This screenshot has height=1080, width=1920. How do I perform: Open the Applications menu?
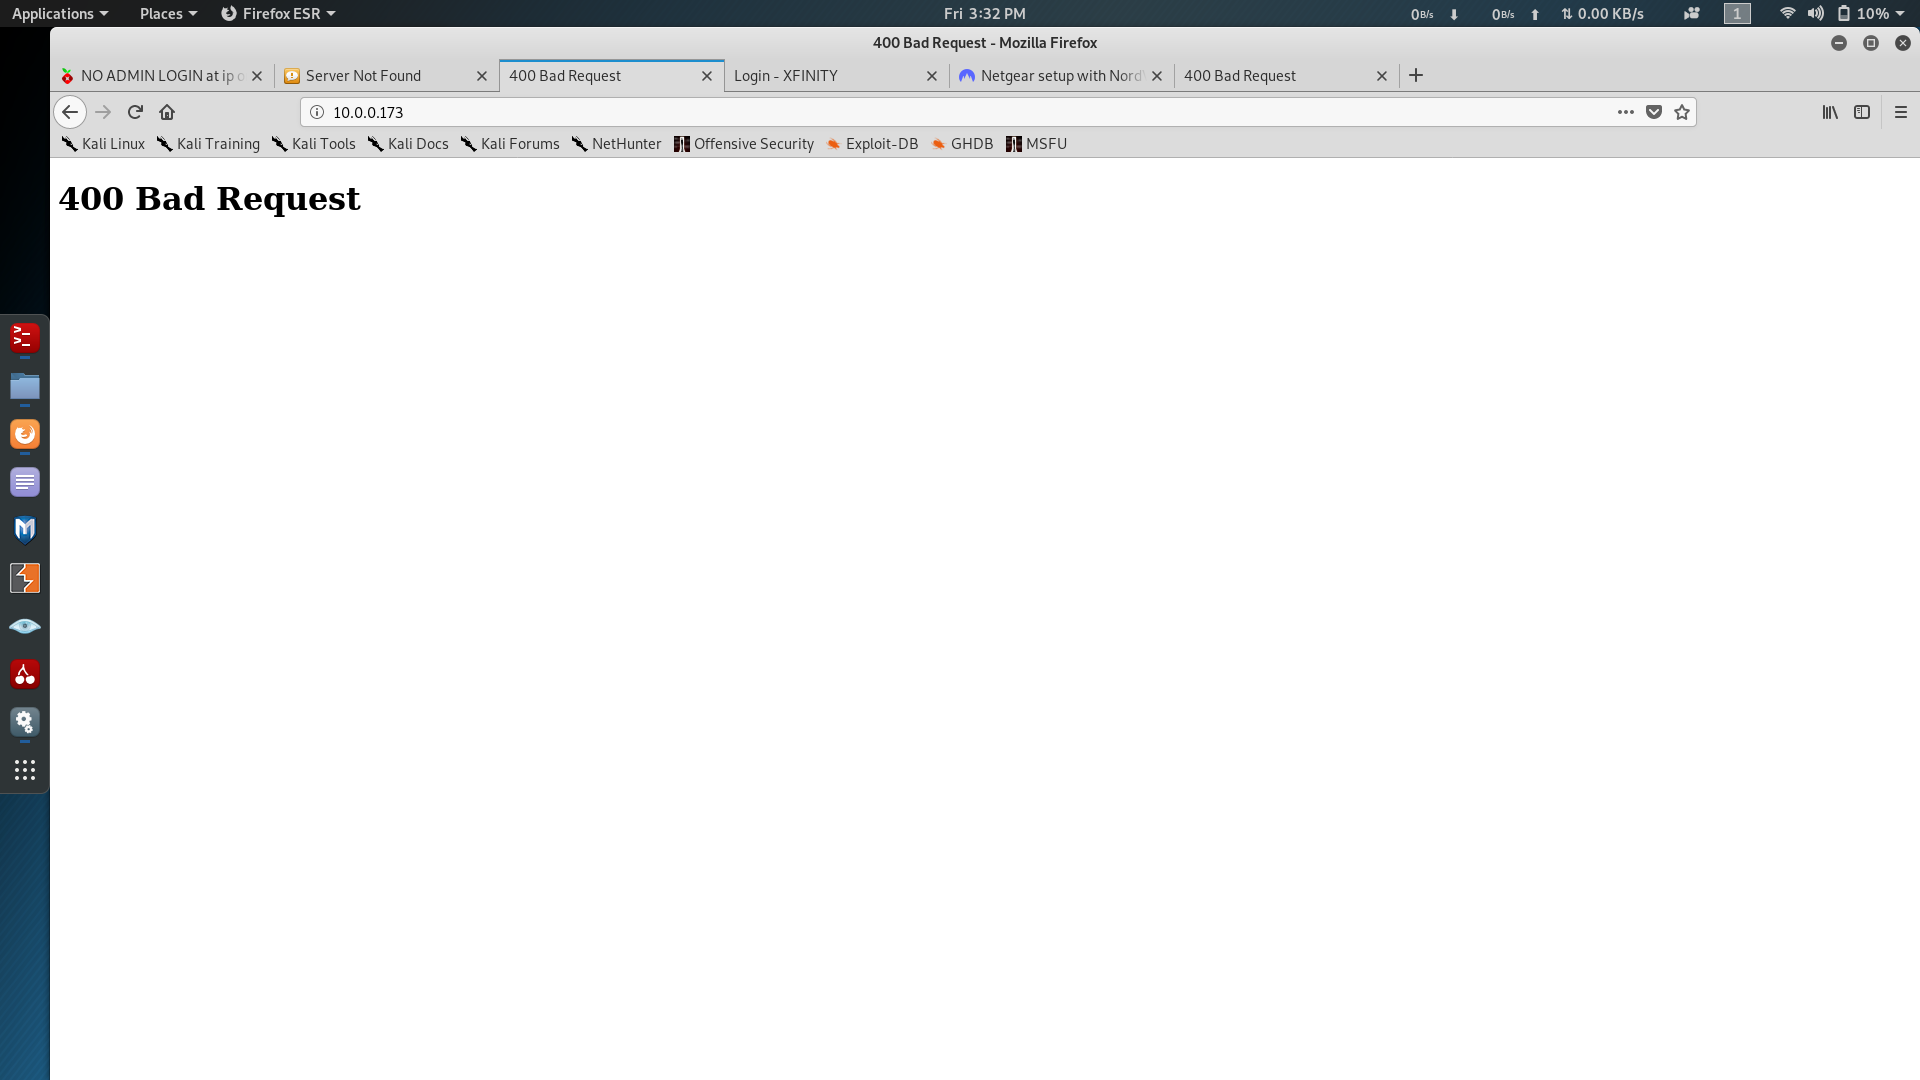coord(60,13)
